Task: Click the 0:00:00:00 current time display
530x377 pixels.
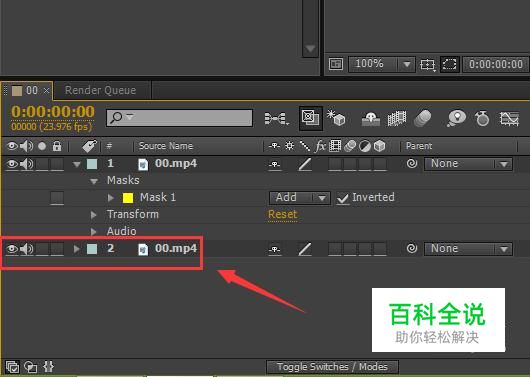Action: pos(53,112)
